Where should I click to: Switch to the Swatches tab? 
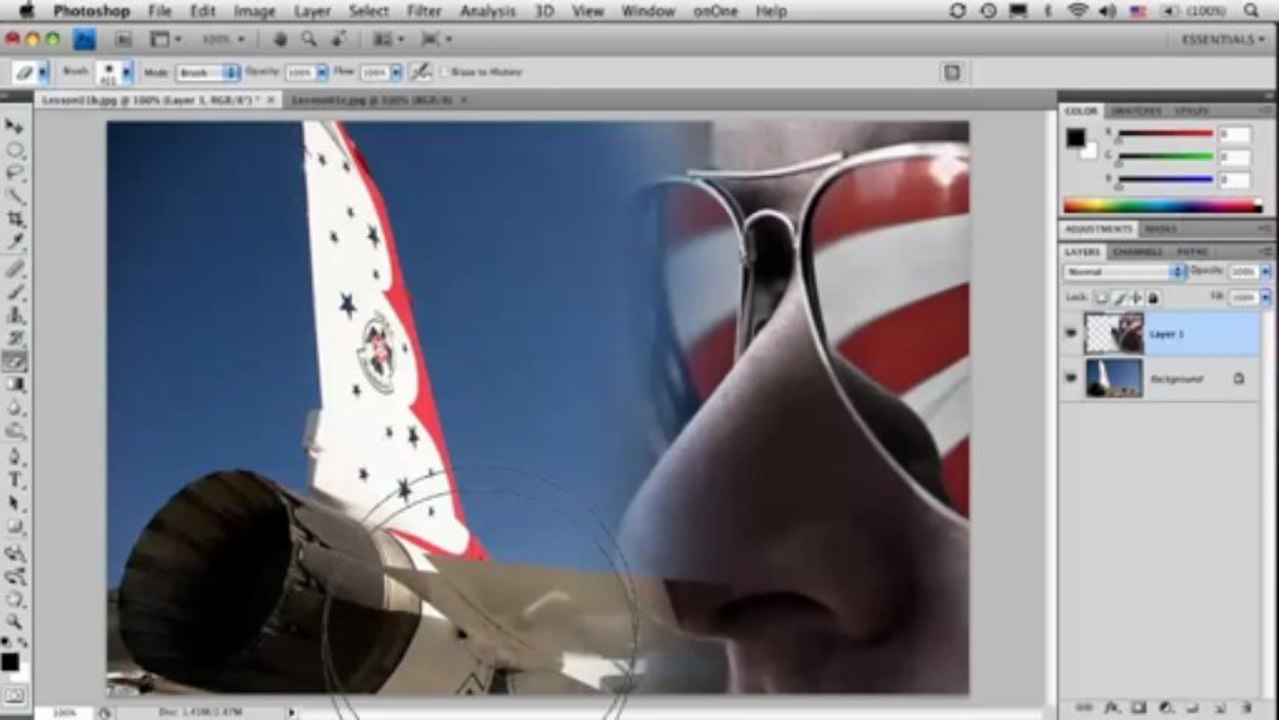1137,110
